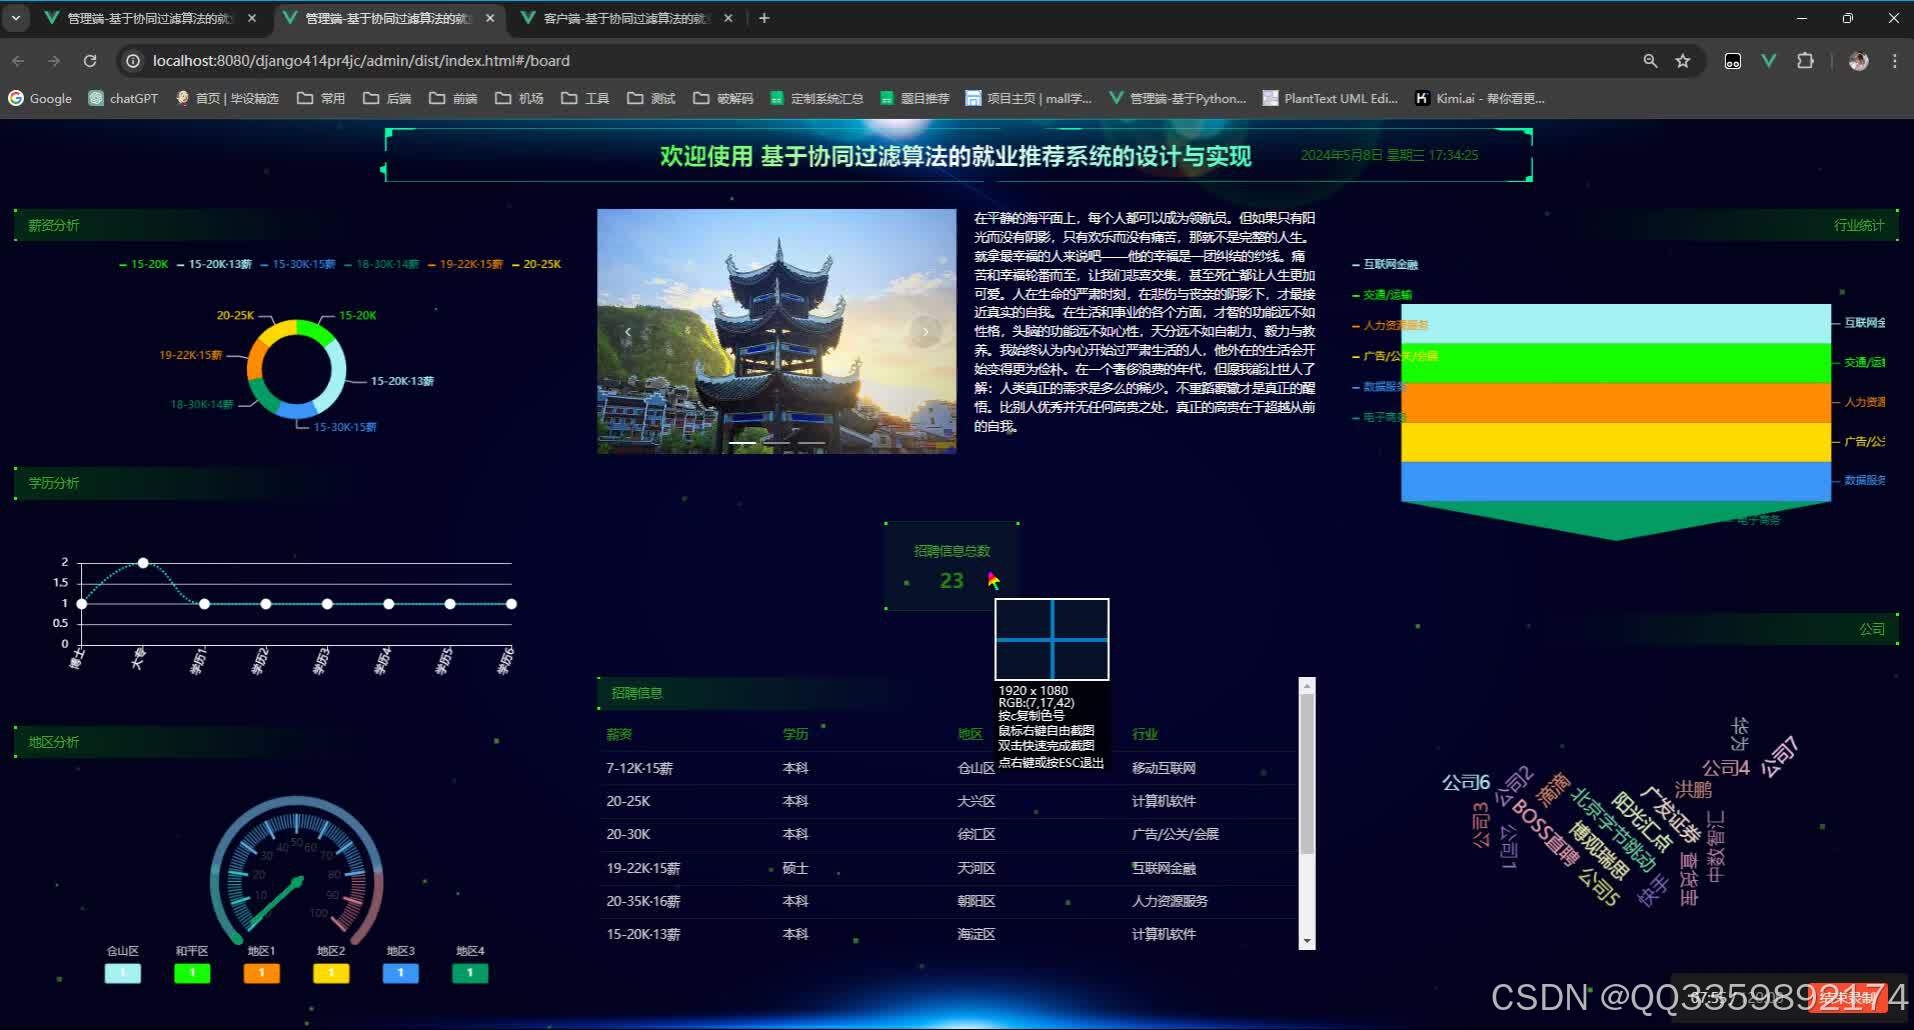Click the address bar URL field
This screenshot has height=1030, width=1914.
coord(880,61)
